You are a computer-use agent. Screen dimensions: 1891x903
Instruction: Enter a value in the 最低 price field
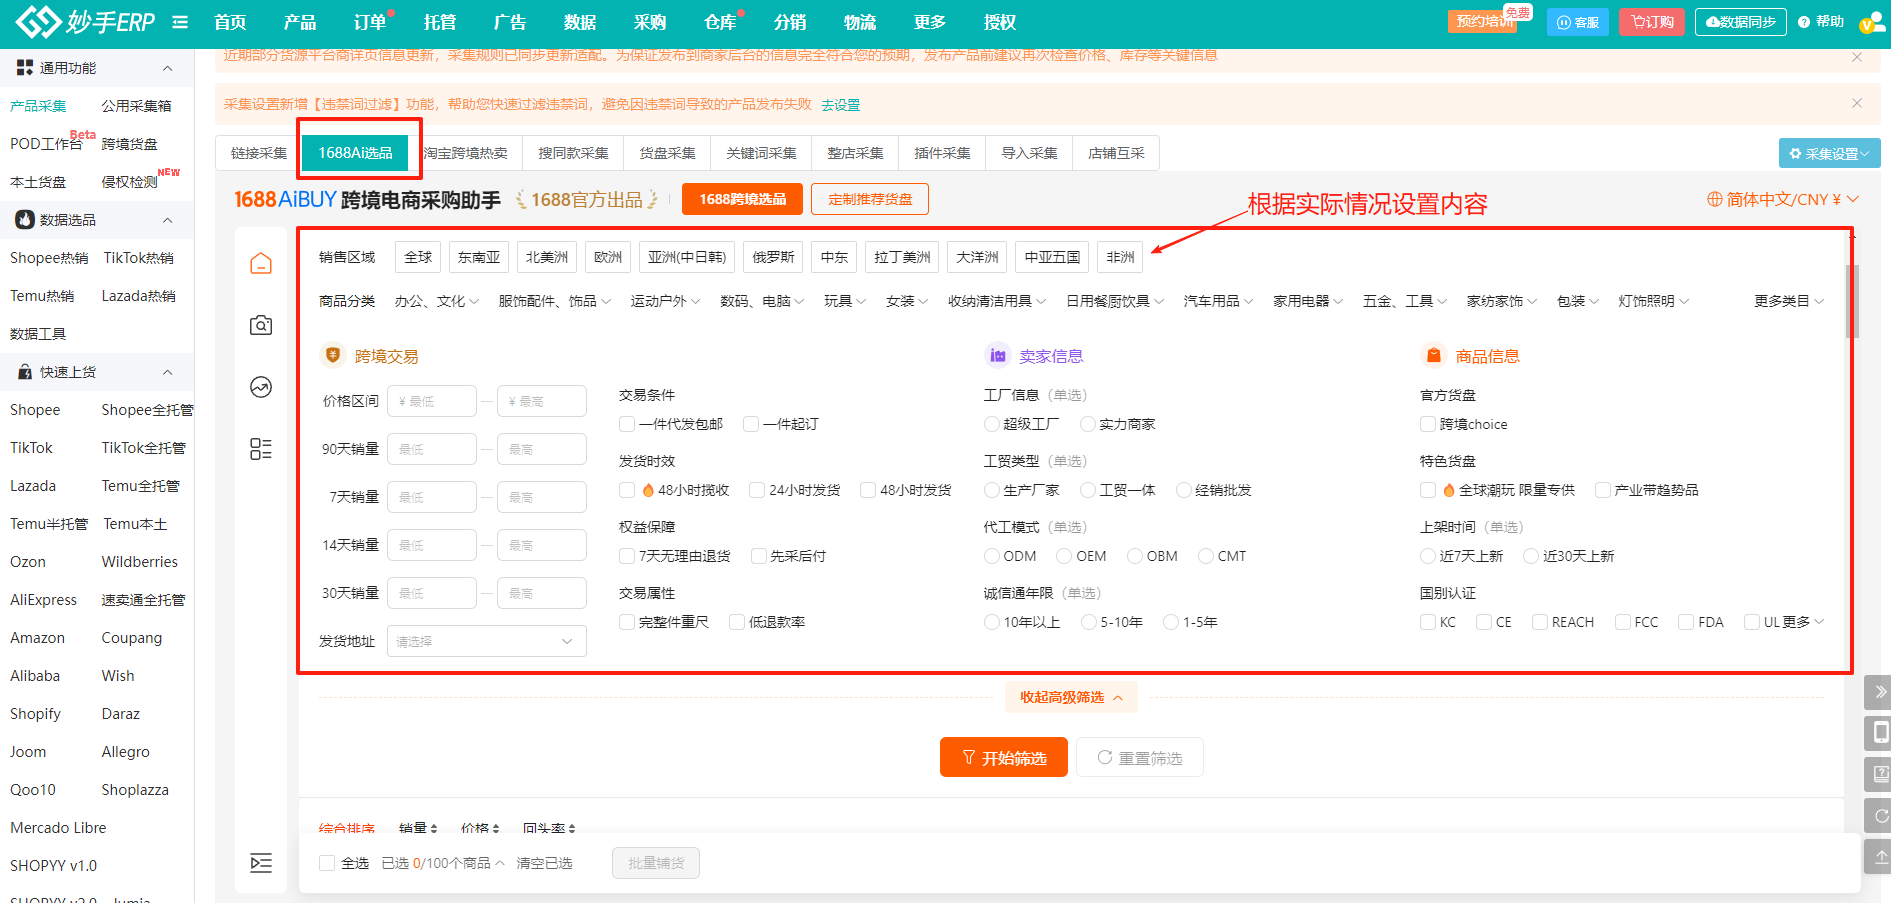coord(432,400)
